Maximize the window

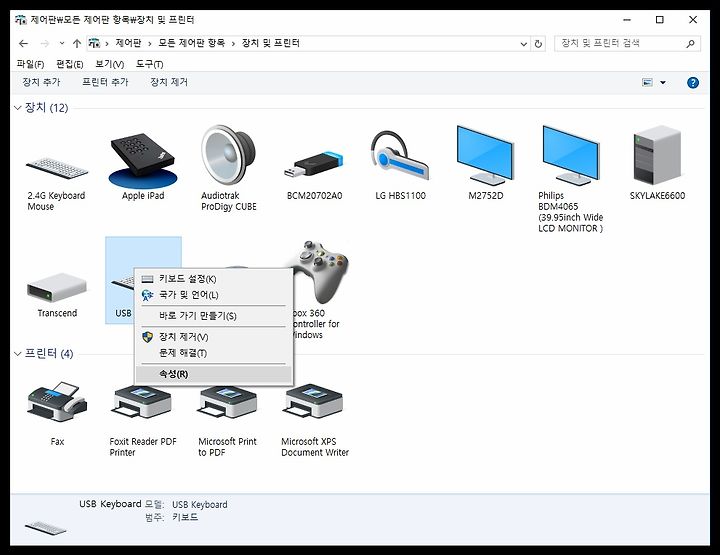pos(660,20)
